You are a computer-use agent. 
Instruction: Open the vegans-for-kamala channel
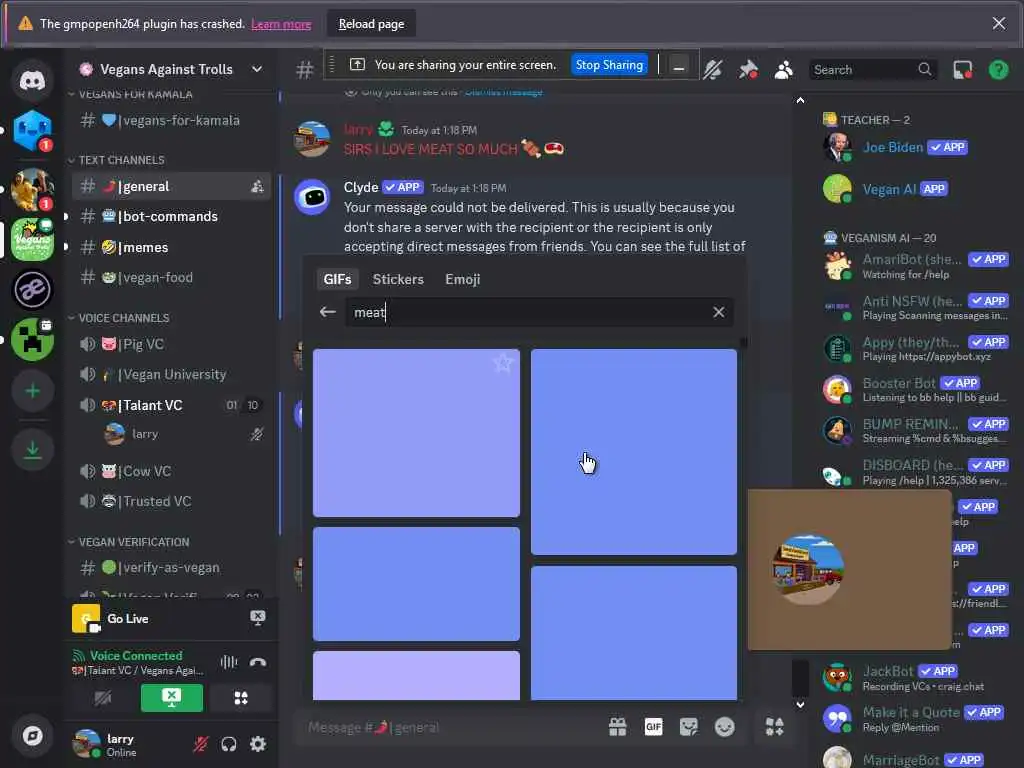170,120
